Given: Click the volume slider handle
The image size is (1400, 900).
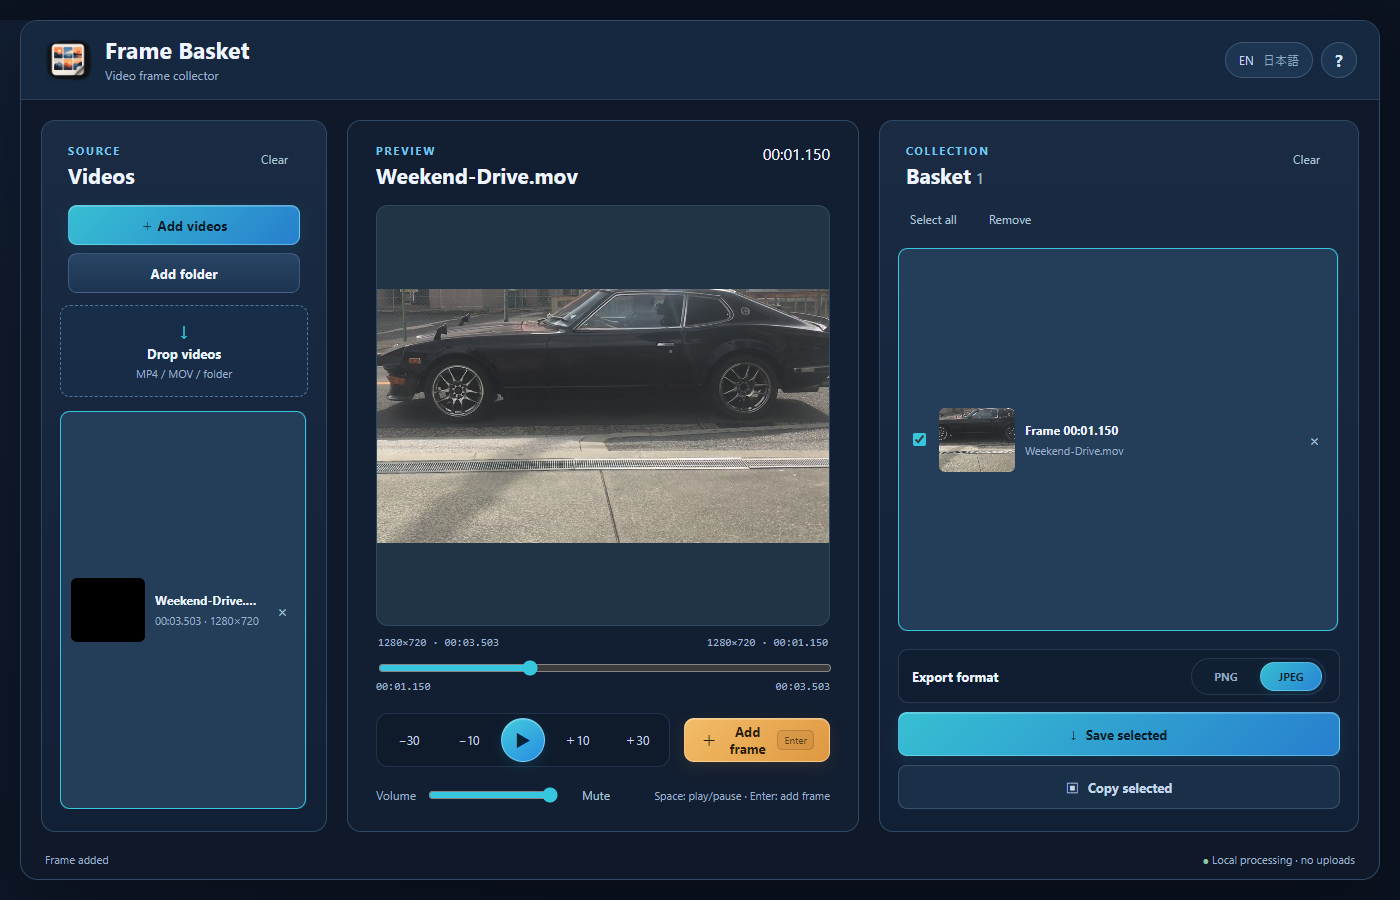Looking at the screenshot, I should pos(550,795).
